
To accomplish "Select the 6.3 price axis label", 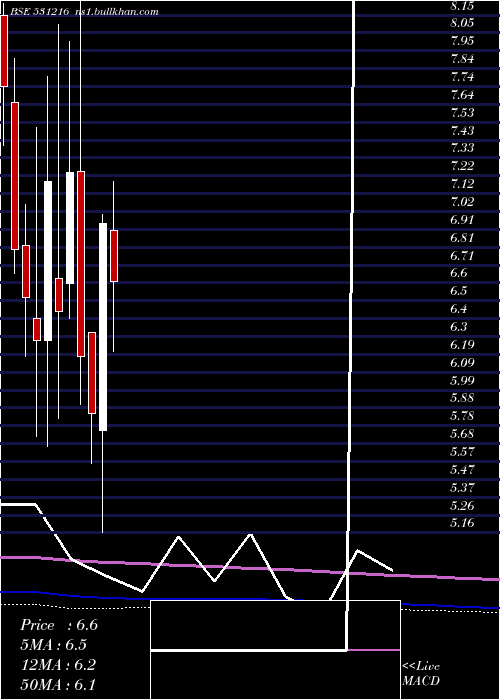I will (x=459, y=327).
